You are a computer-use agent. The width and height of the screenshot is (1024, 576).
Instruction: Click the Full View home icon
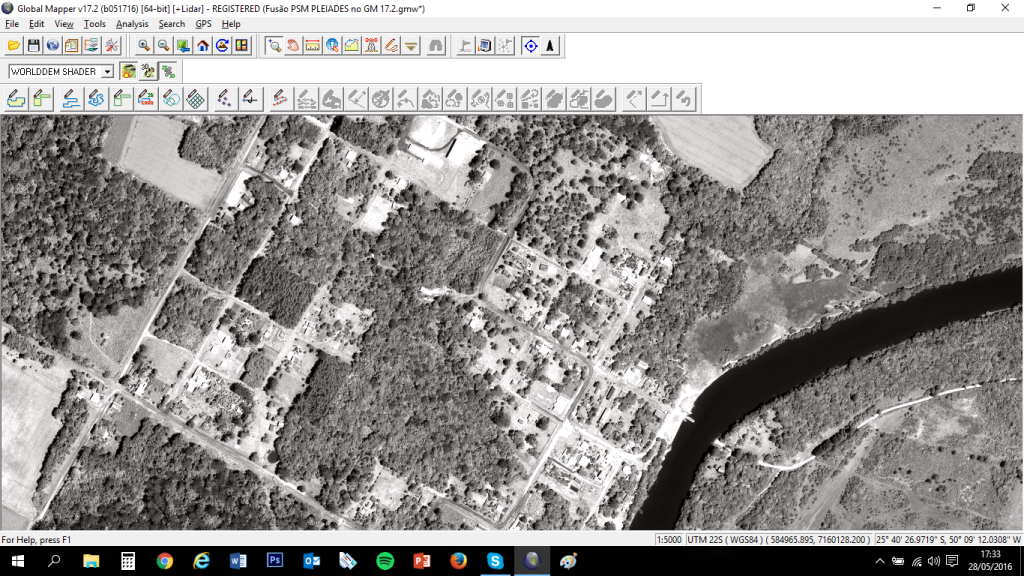point(203,45)
